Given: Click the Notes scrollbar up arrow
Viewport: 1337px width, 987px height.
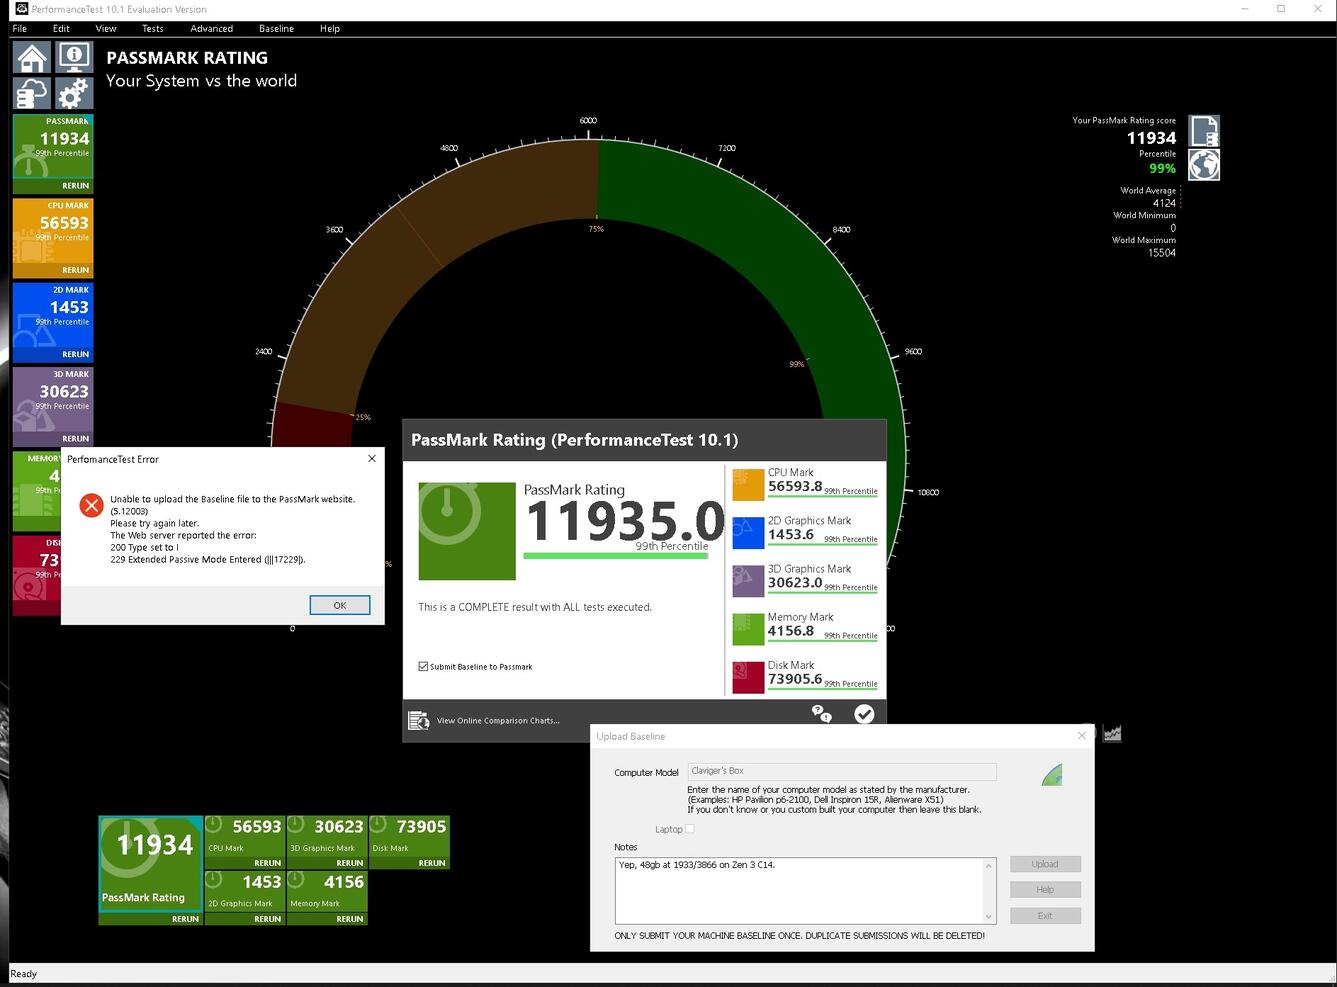Looking at the screenshot, I should [x=989, y=865].
